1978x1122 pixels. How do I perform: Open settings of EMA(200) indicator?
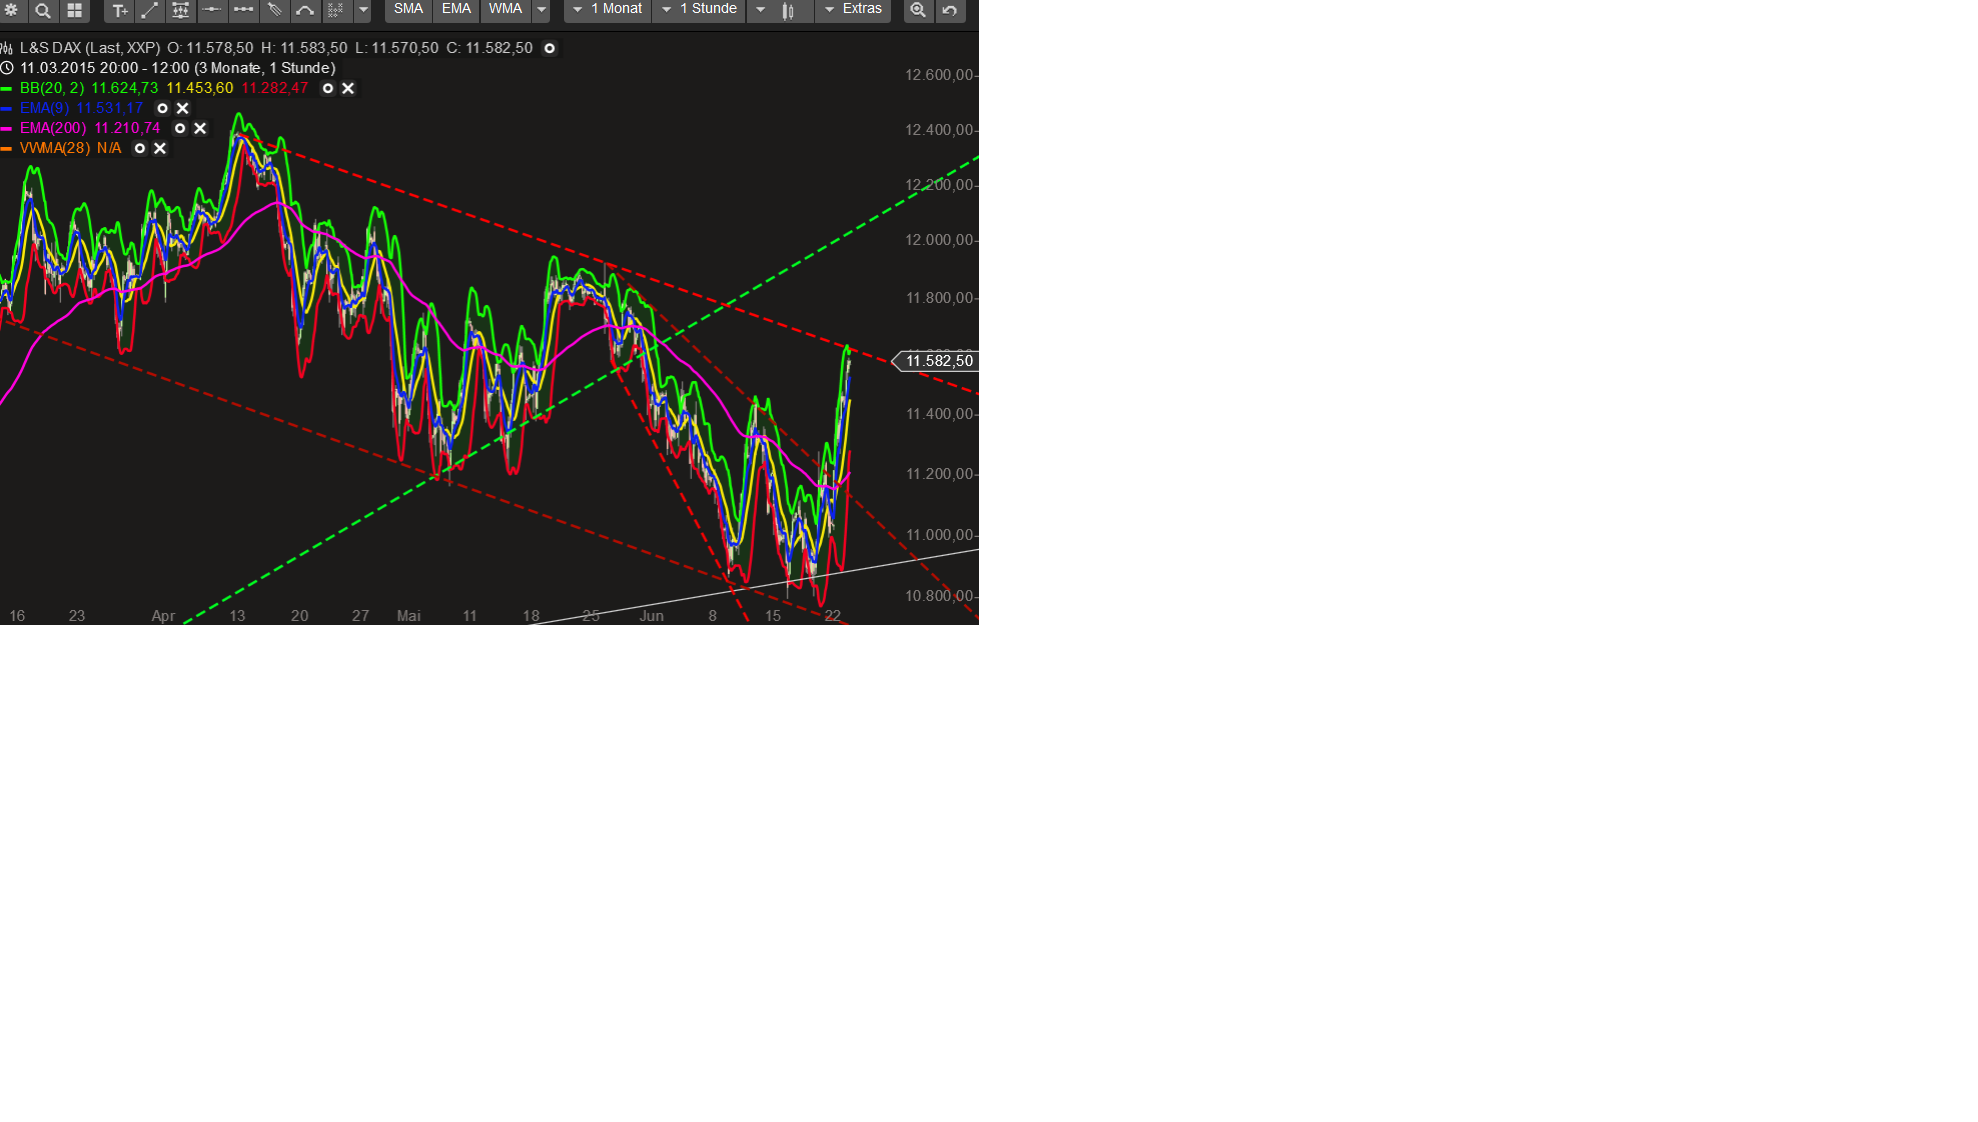coord(180,128)
